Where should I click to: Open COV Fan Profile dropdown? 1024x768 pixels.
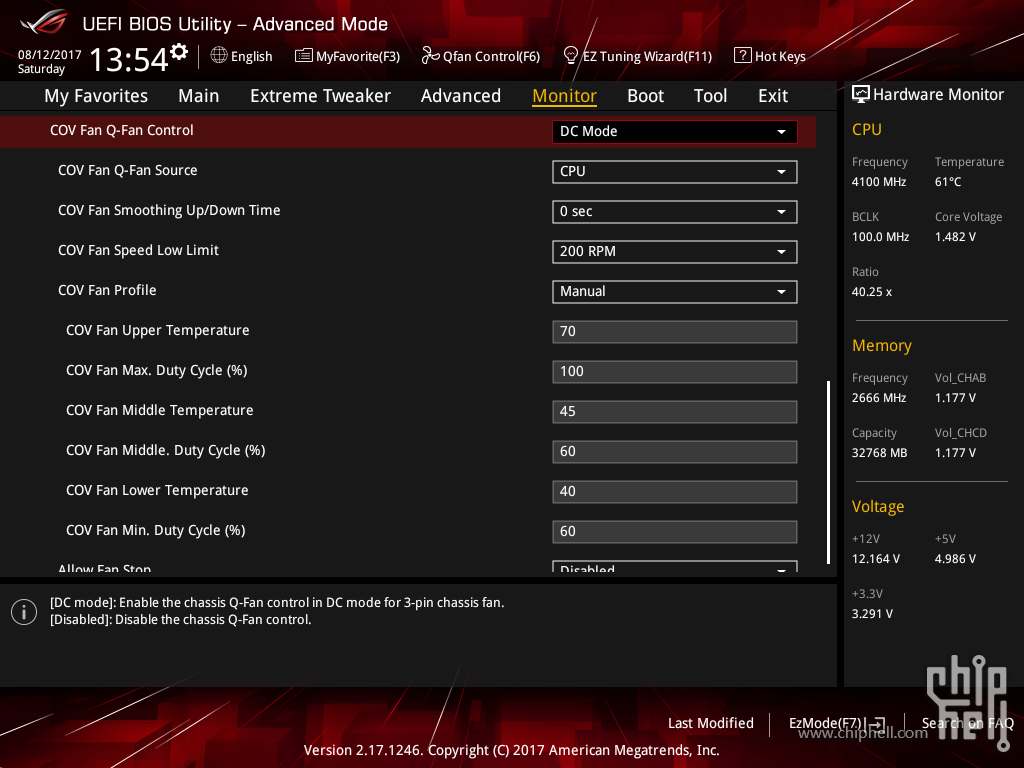pyautogui.click(x=675, y=291)
